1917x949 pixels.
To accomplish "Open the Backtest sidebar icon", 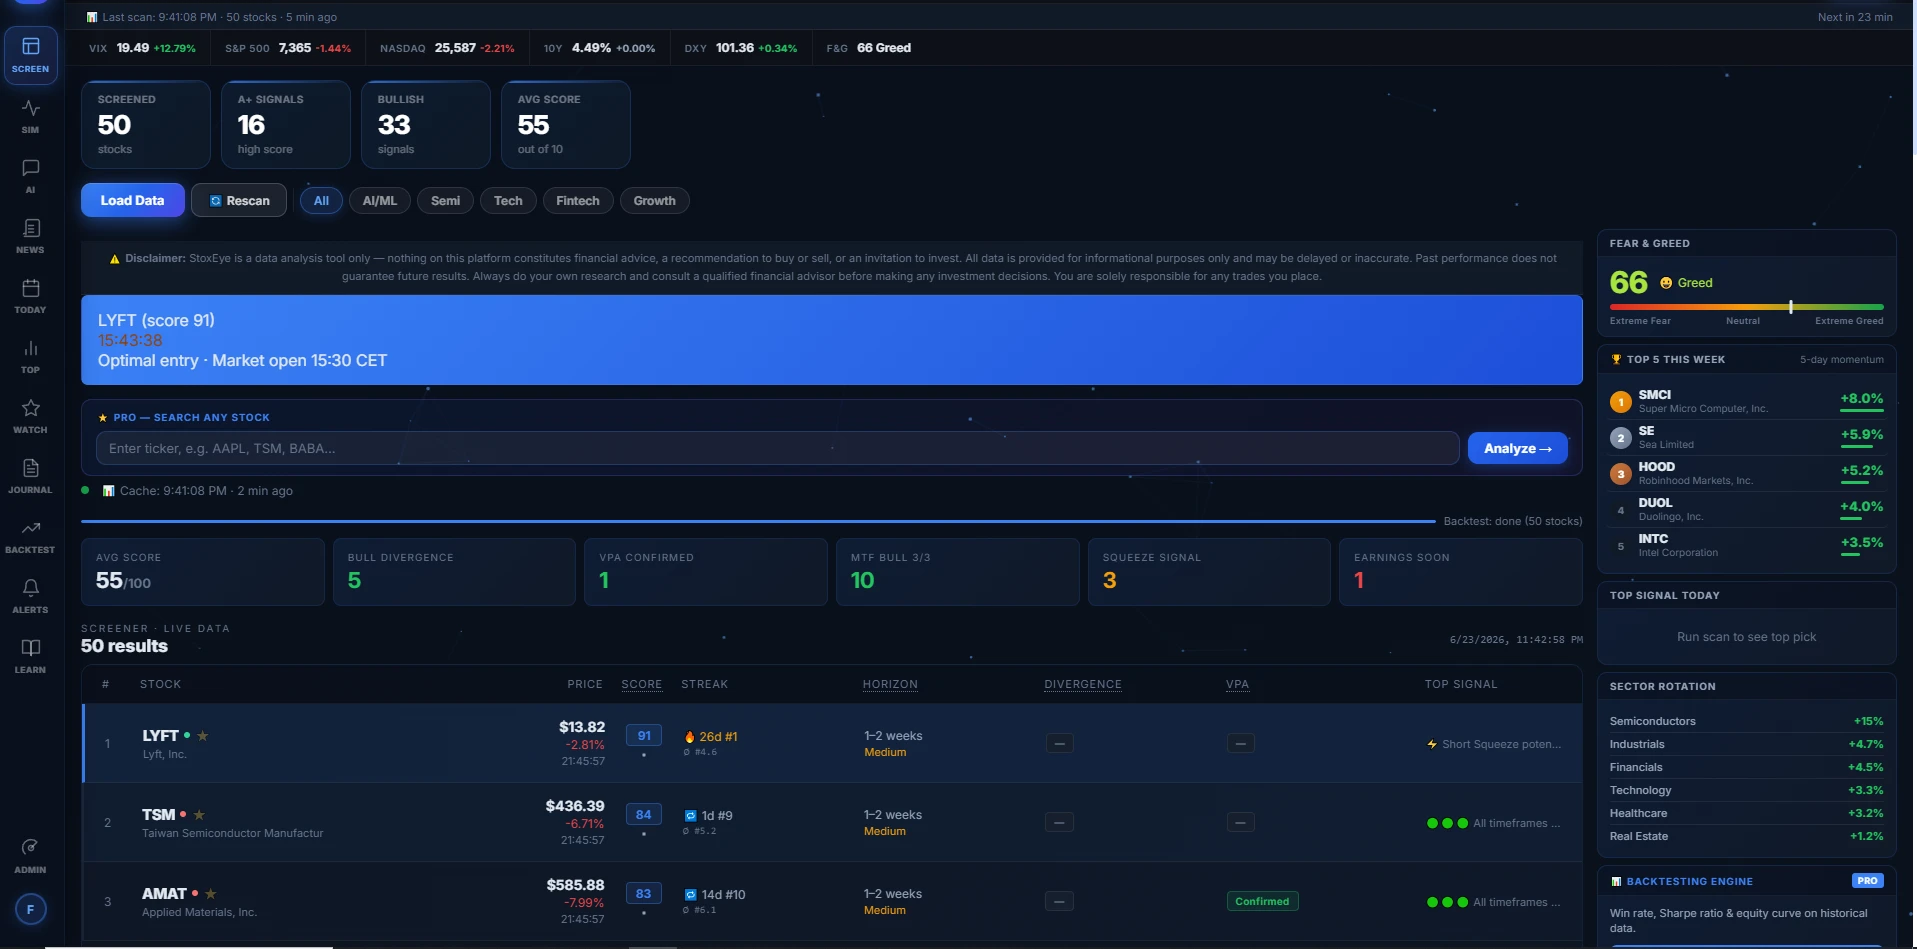I will pyautogui.click(x=30, y=536).
